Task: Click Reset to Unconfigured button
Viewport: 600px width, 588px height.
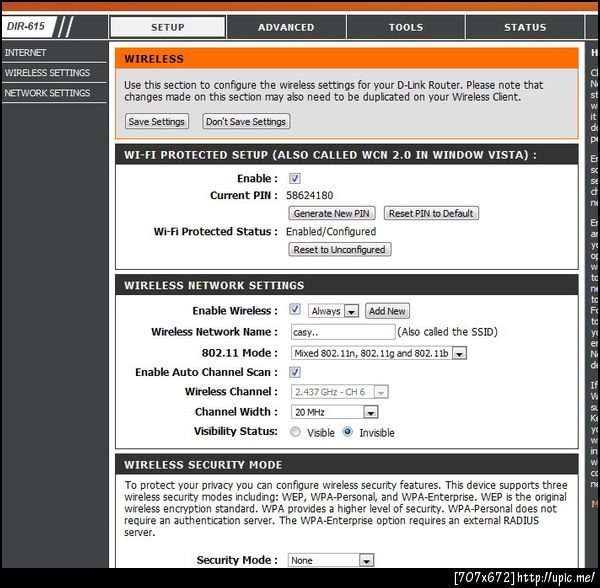Action: point(339,249)
